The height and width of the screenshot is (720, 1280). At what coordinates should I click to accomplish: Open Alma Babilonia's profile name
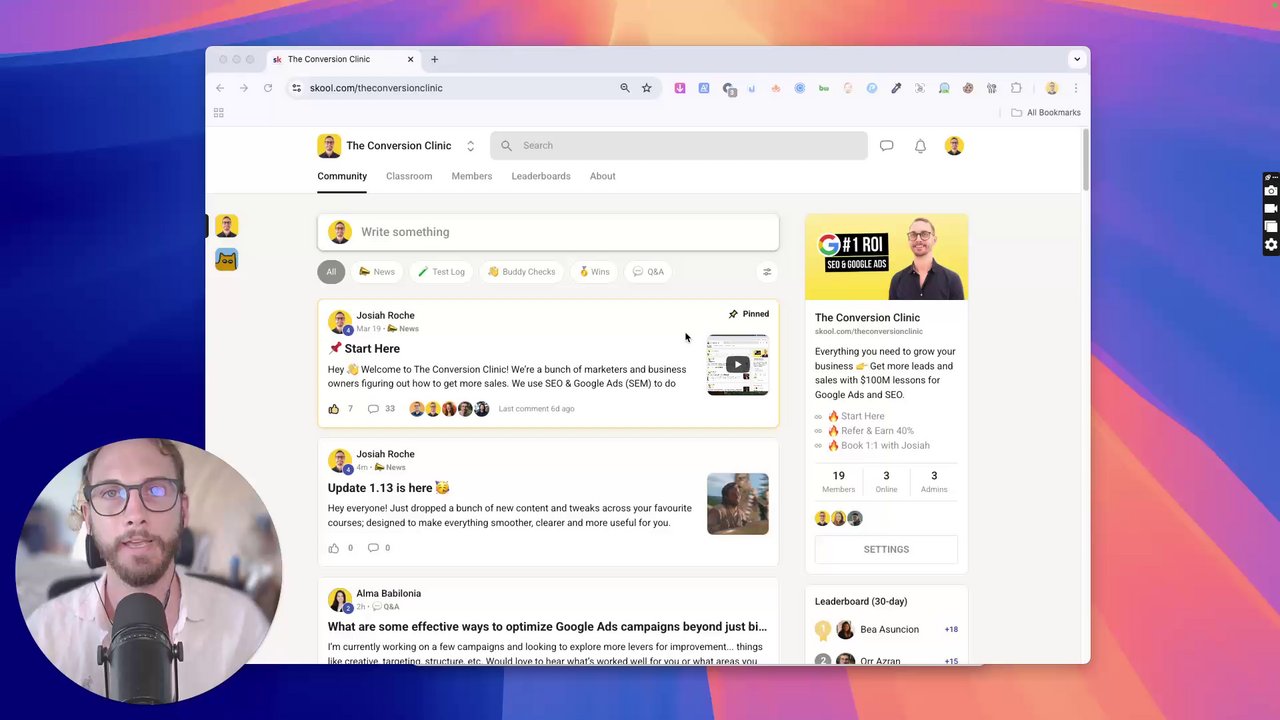click(x=389, y=594)
